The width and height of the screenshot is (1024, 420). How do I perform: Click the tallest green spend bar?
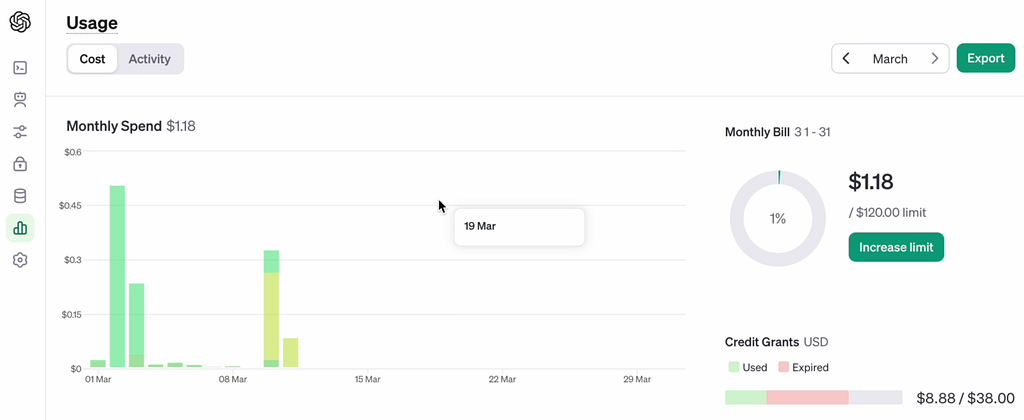tap(117, 276)
